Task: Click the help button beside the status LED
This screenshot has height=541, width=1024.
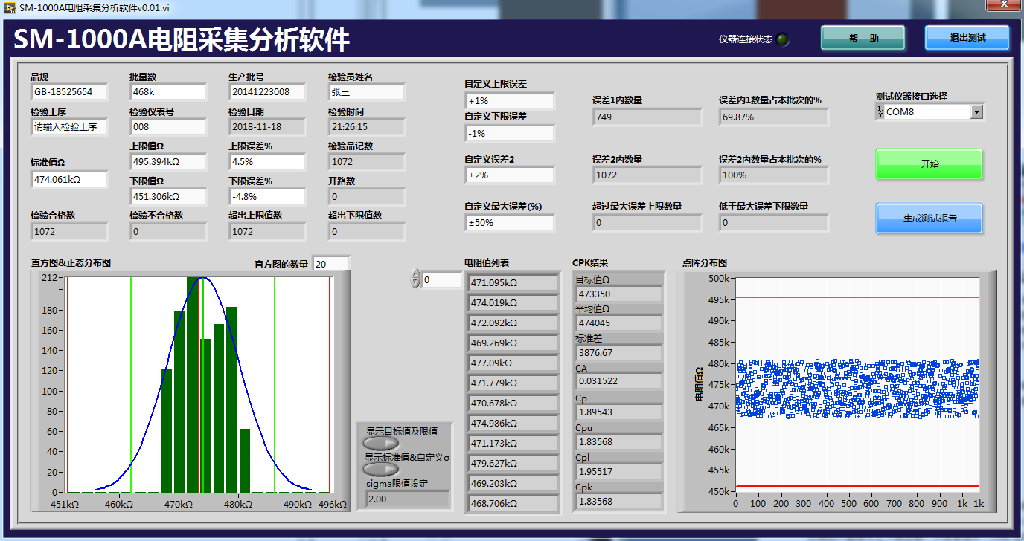Action: [x=862, y=37]
